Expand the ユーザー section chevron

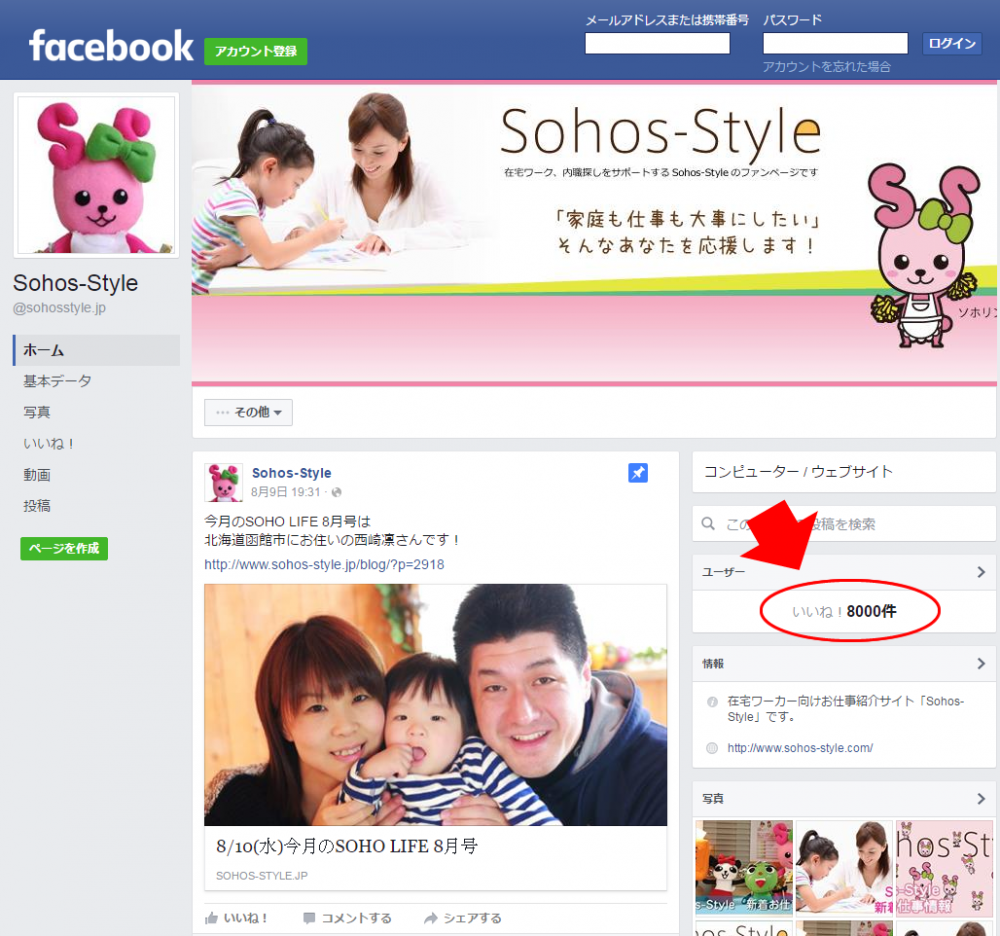982,572
